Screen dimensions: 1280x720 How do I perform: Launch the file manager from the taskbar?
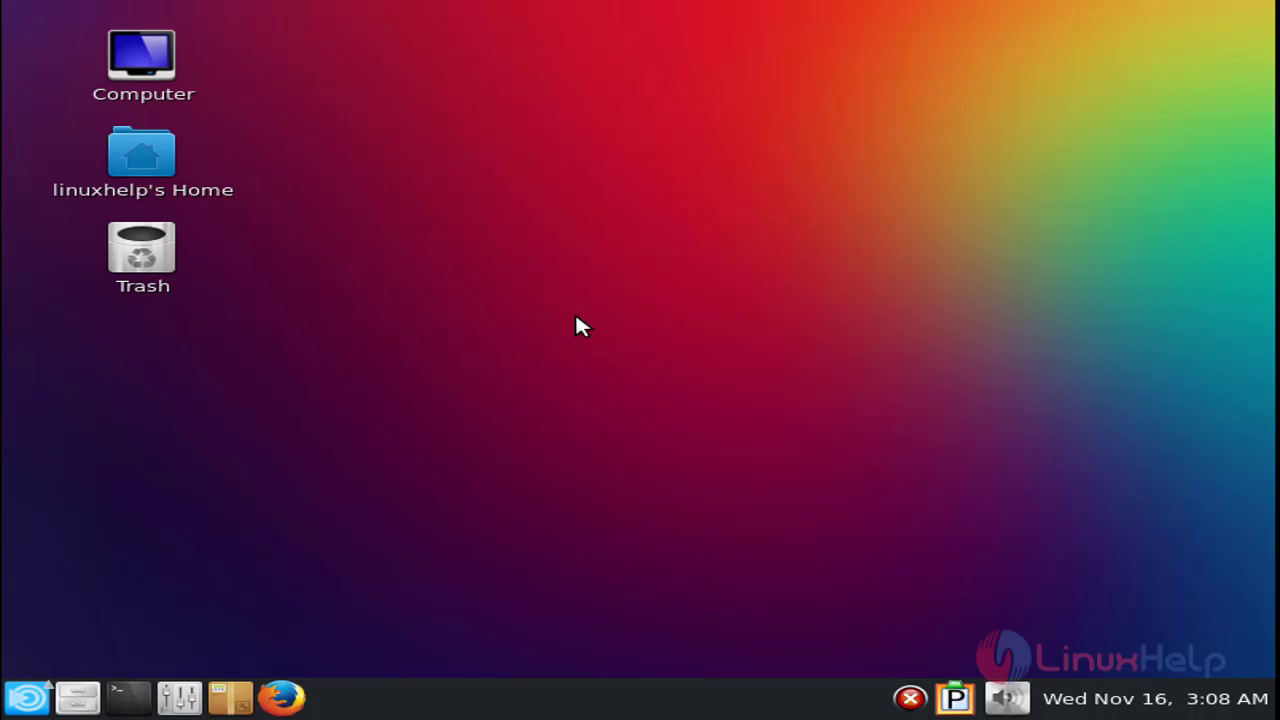click(x=77, y=697)
